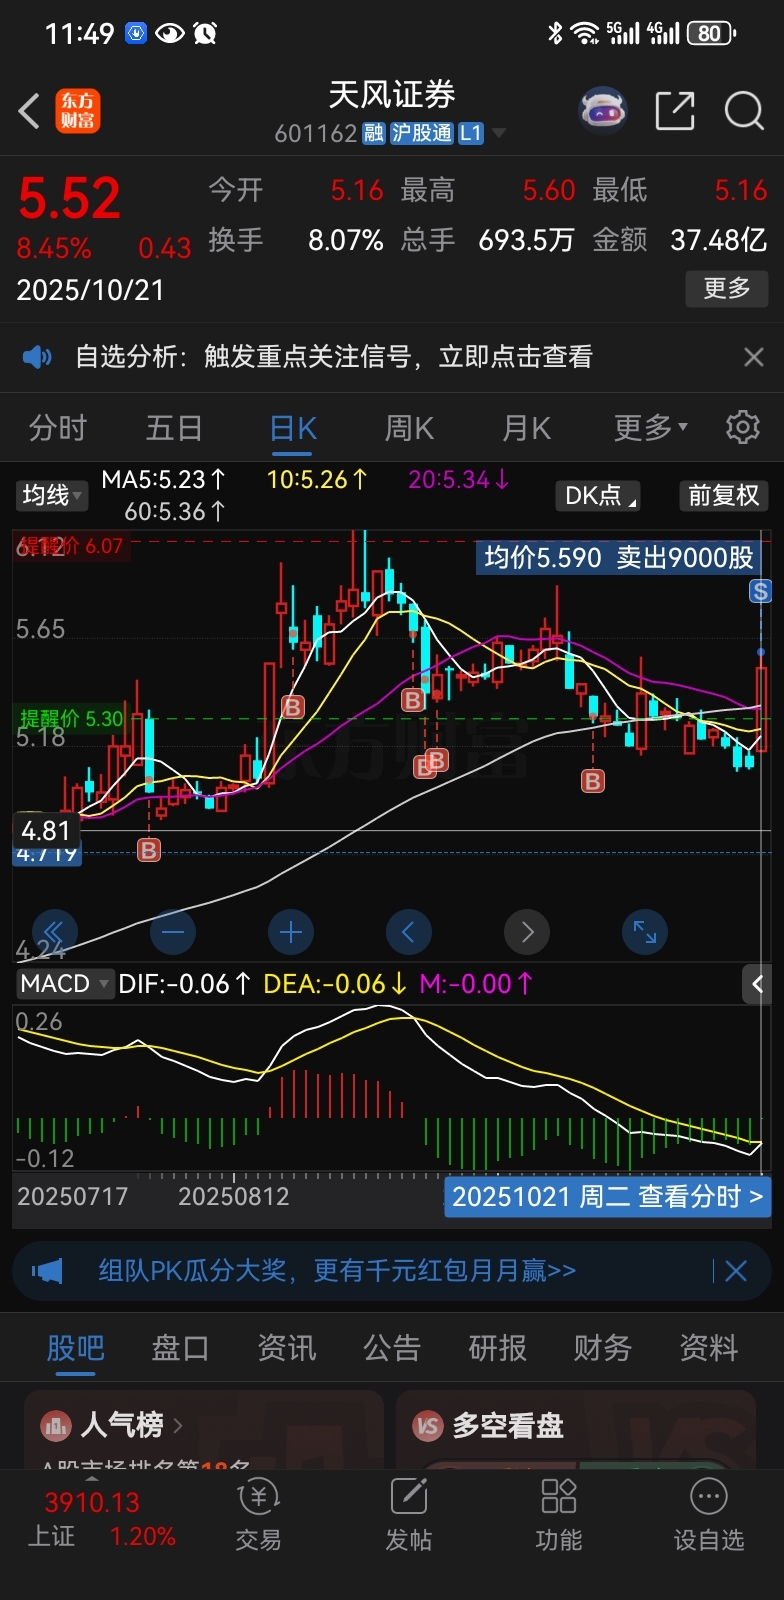The width and height of the screenshot is (784, 1600).
Task: Open the 财务 tab
Action: [x=603, y=1348]
